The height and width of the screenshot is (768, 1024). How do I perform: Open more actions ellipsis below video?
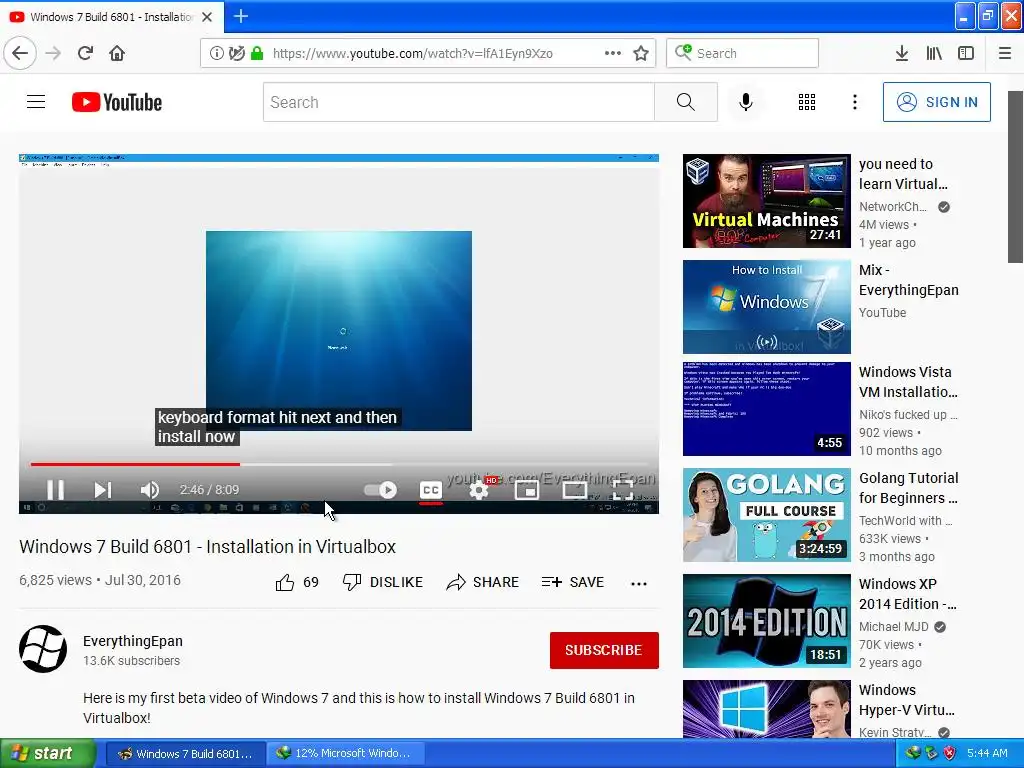click(x=639, y=583)
